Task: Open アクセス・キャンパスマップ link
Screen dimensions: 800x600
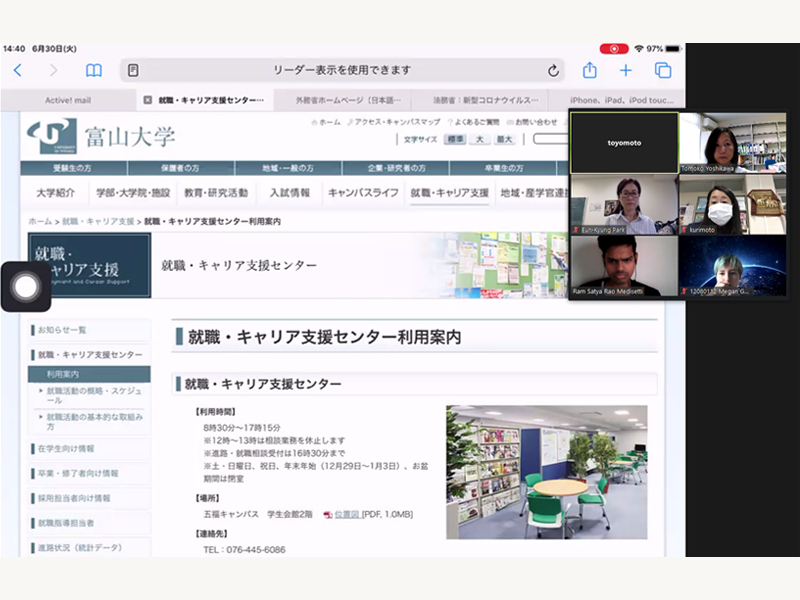Action: [393, 122]
